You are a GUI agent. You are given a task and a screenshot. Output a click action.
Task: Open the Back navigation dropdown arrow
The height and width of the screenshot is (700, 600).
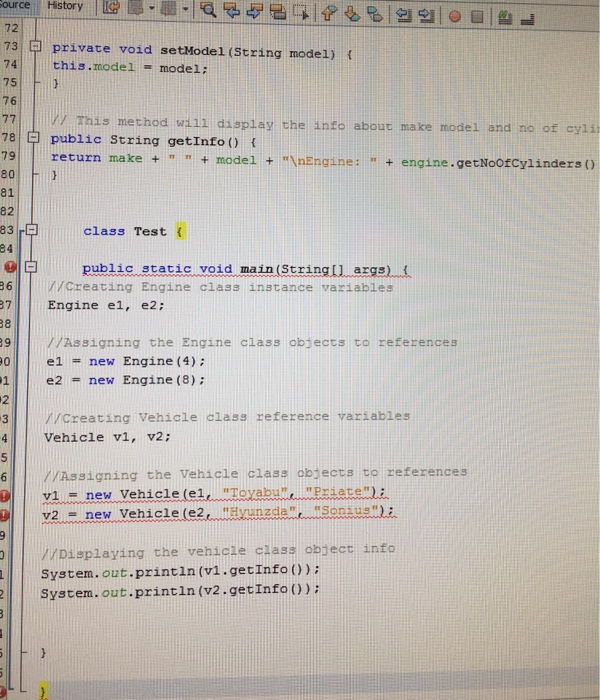[151, 8]
